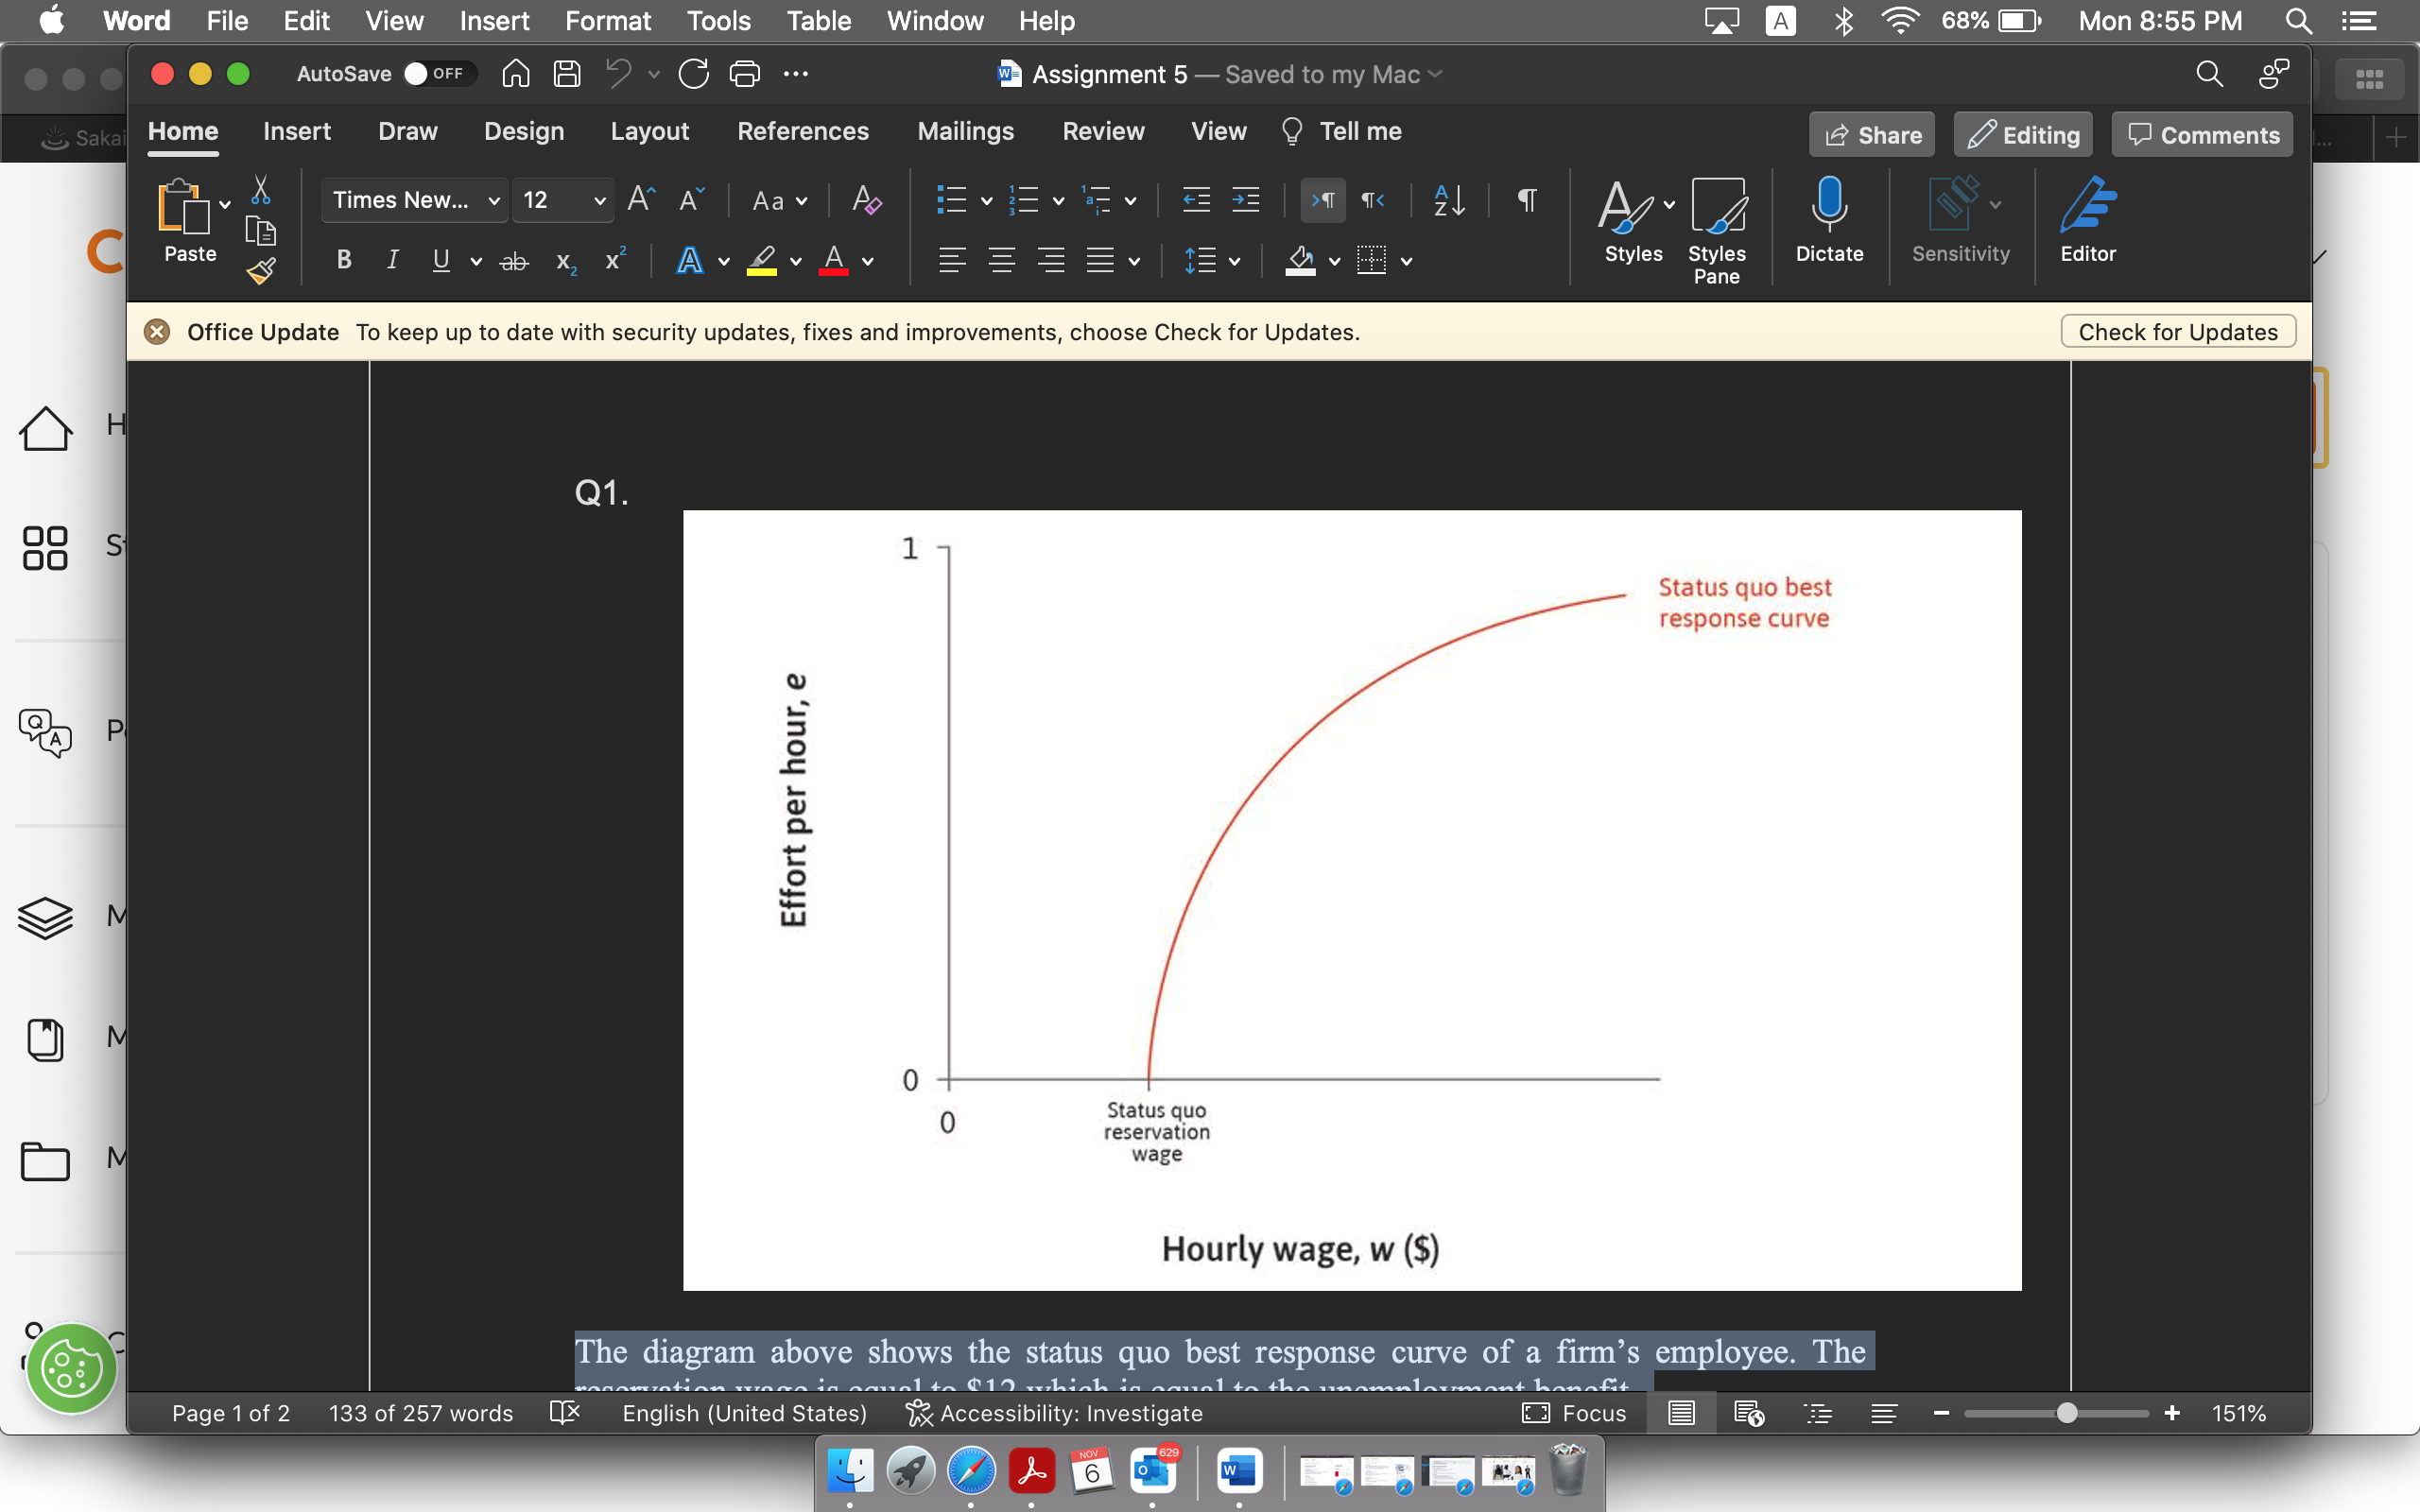The width and height of the screenshot is (2420, 1512).
Task: Click the Clear Formatting icon
Action: pos(866,200)
